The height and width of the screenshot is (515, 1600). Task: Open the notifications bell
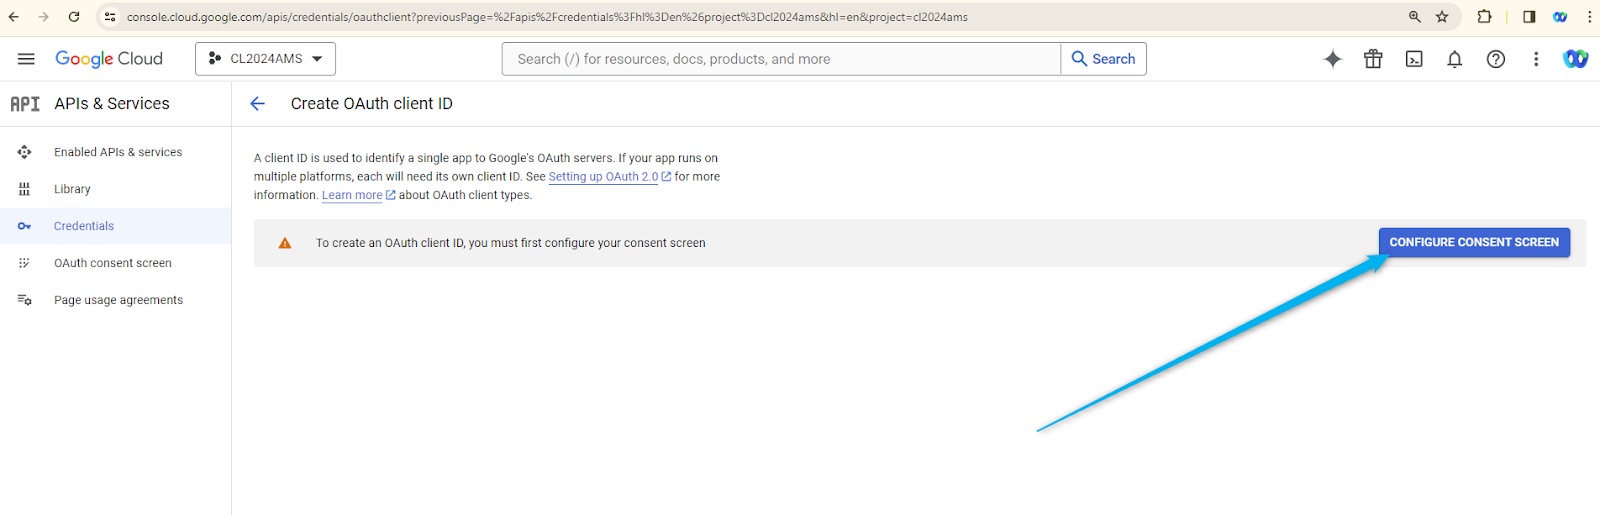click(1454, 59)
